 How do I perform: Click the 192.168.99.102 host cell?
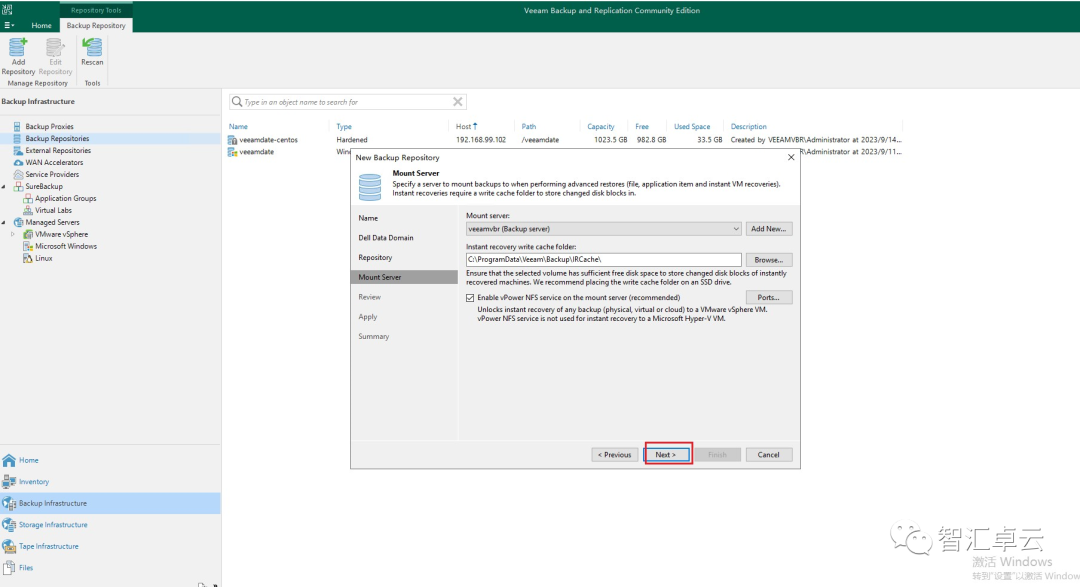click(x=481, y=140)
